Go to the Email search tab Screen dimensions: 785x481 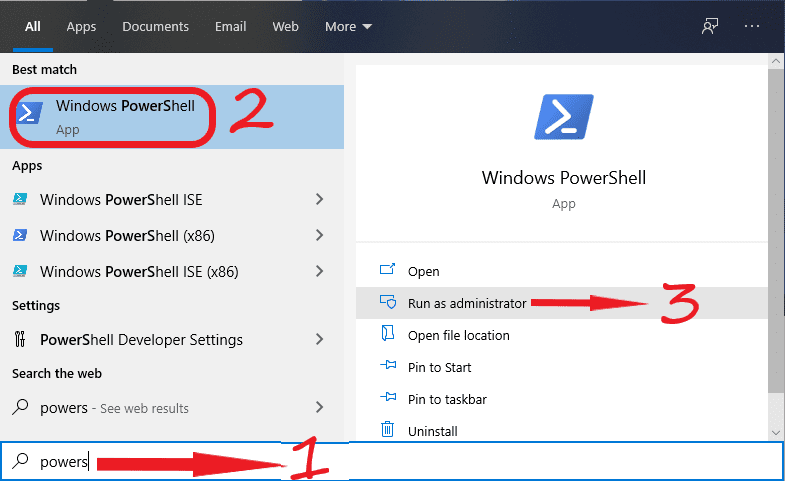230,27
